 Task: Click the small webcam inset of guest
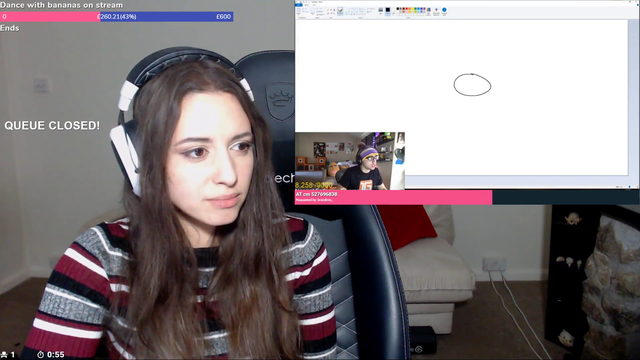(350, 161)
